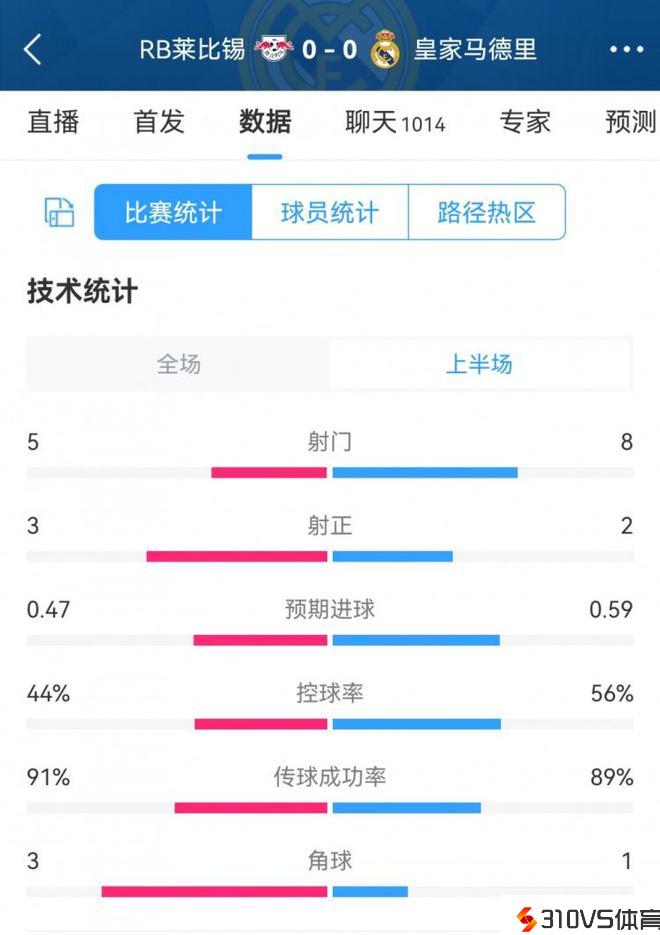The width and height of the screenshot is (660, 935).
Task: Select 球员统计 segment
Action: (330, 212)
